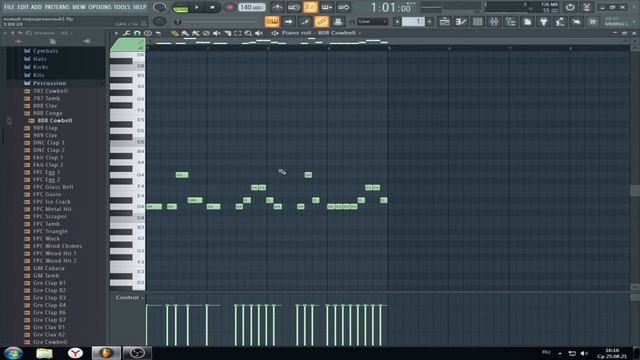The height and width of the screenshot is (360, 640).
Task: Arm the Record button
Action: coord(230,7)
